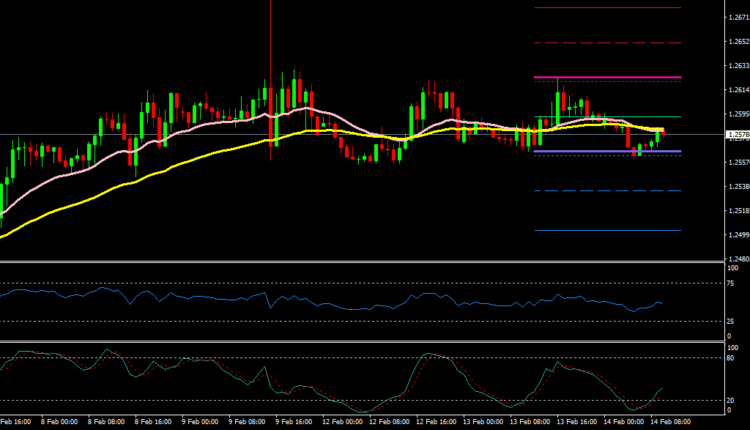Image resolution: width=750 pixels, height=430 pixels.
Task: Click the 25 level on RSI scale
Action: pyautogui.click(x=732, y=321)
